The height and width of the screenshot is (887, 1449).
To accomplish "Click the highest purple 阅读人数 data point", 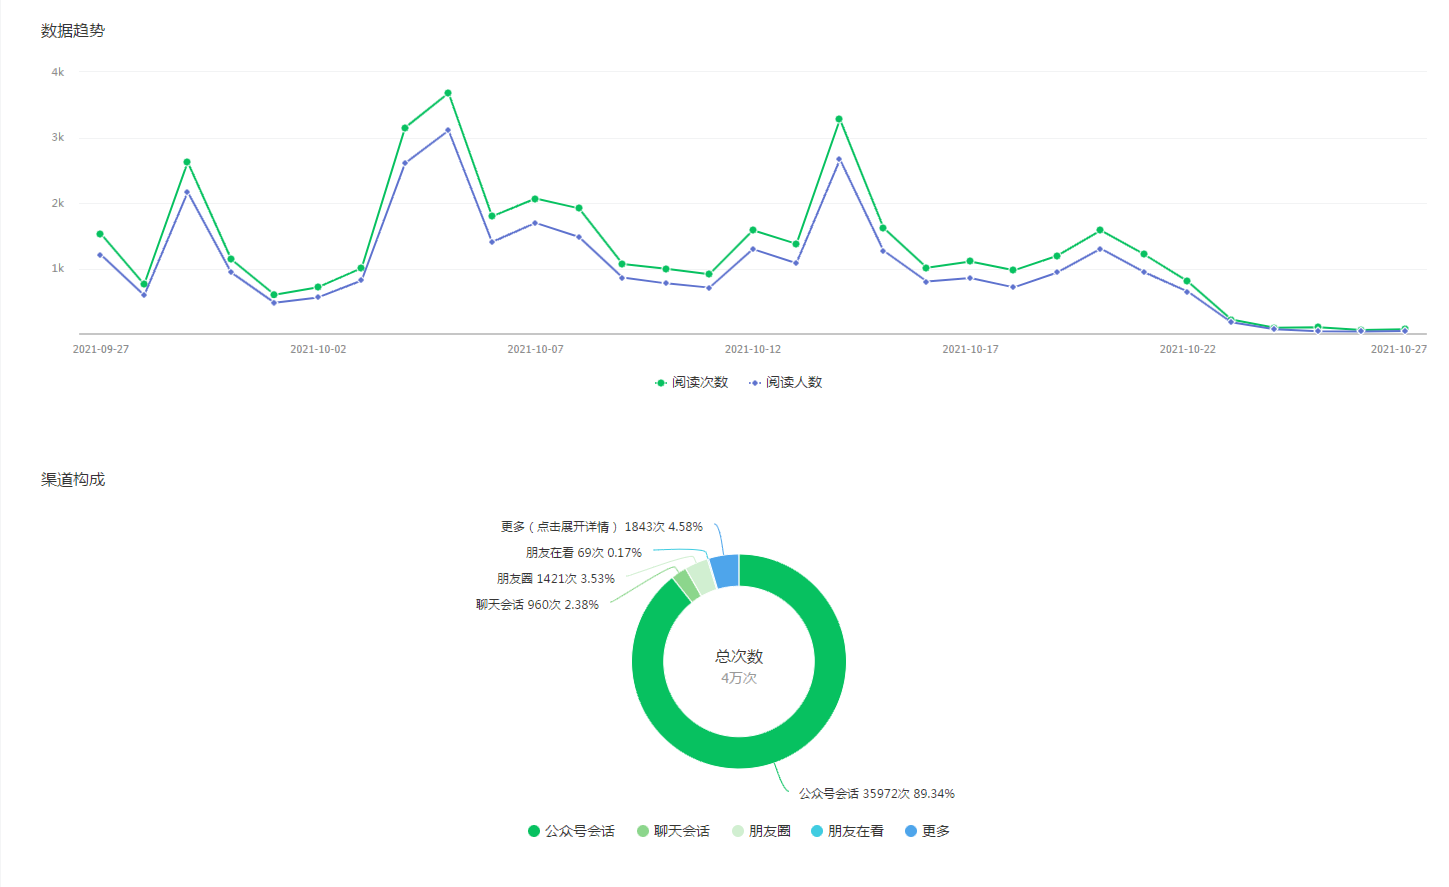I will tap(448, 130).
